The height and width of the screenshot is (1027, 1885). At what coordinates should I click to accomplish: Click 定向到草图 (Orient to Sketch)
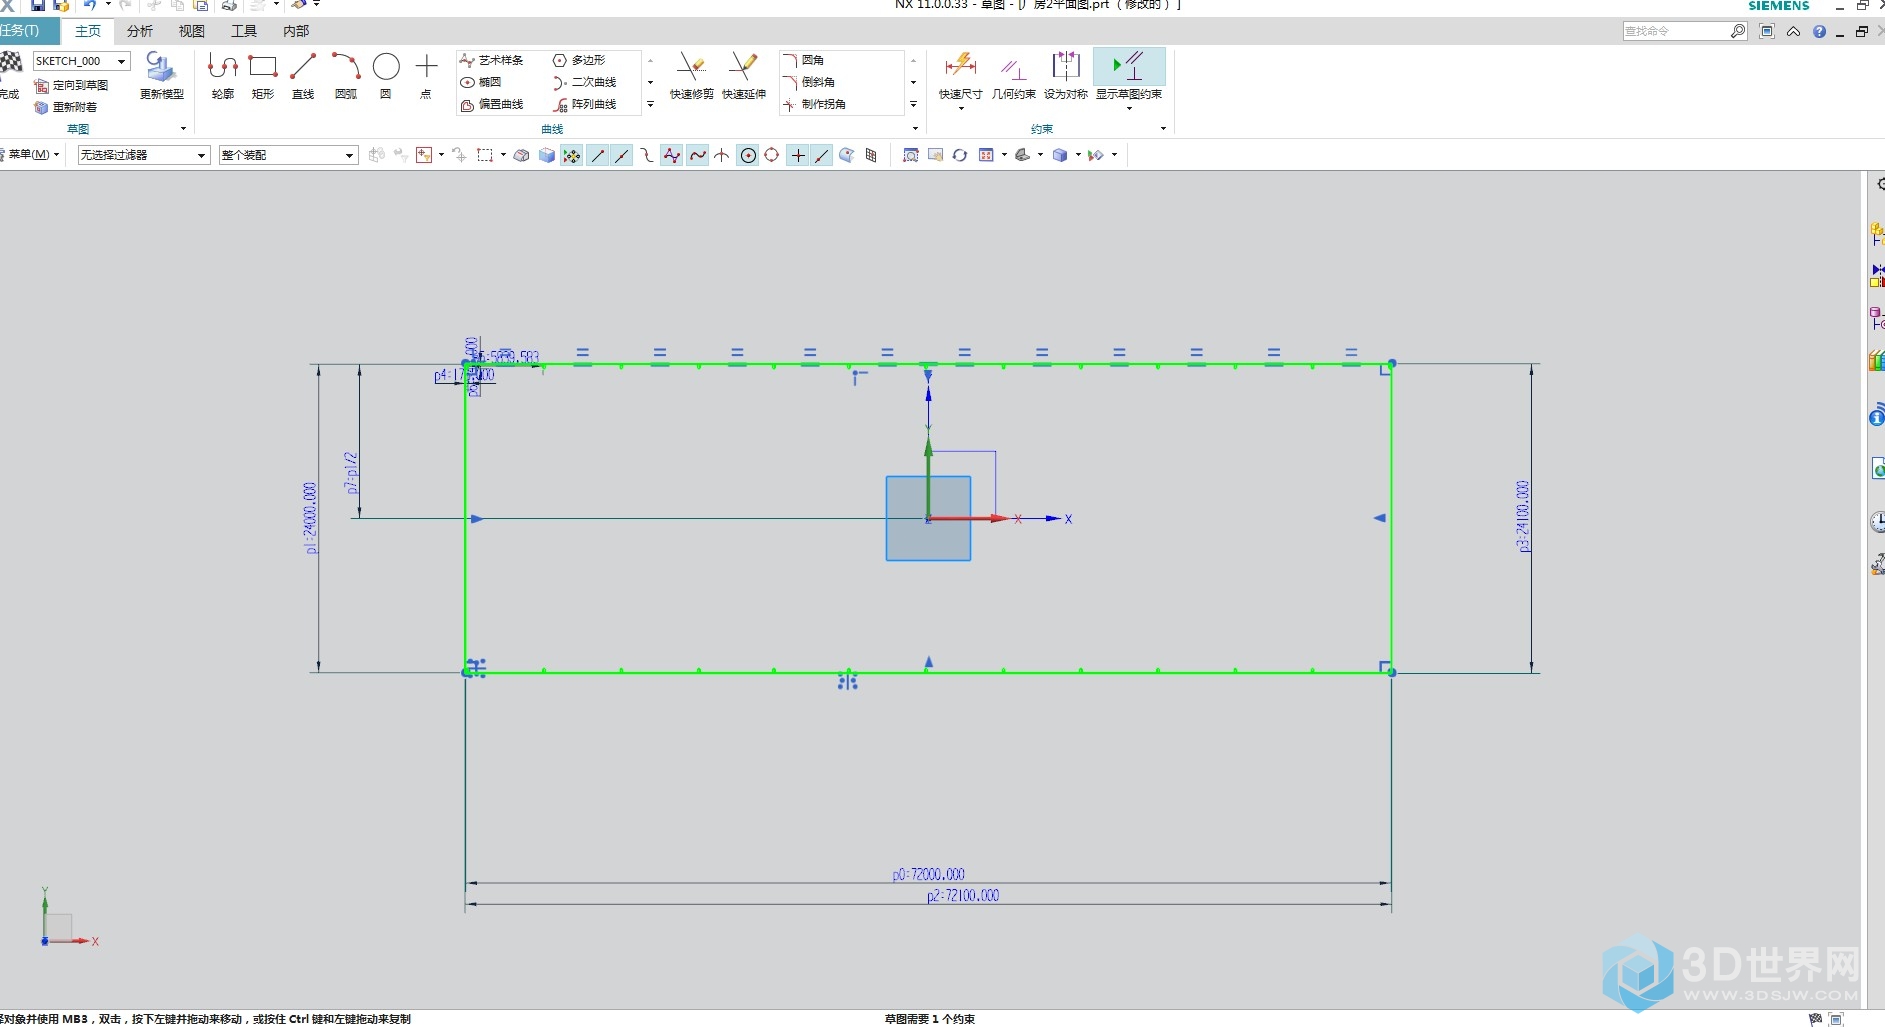click(x=71, y=86)
